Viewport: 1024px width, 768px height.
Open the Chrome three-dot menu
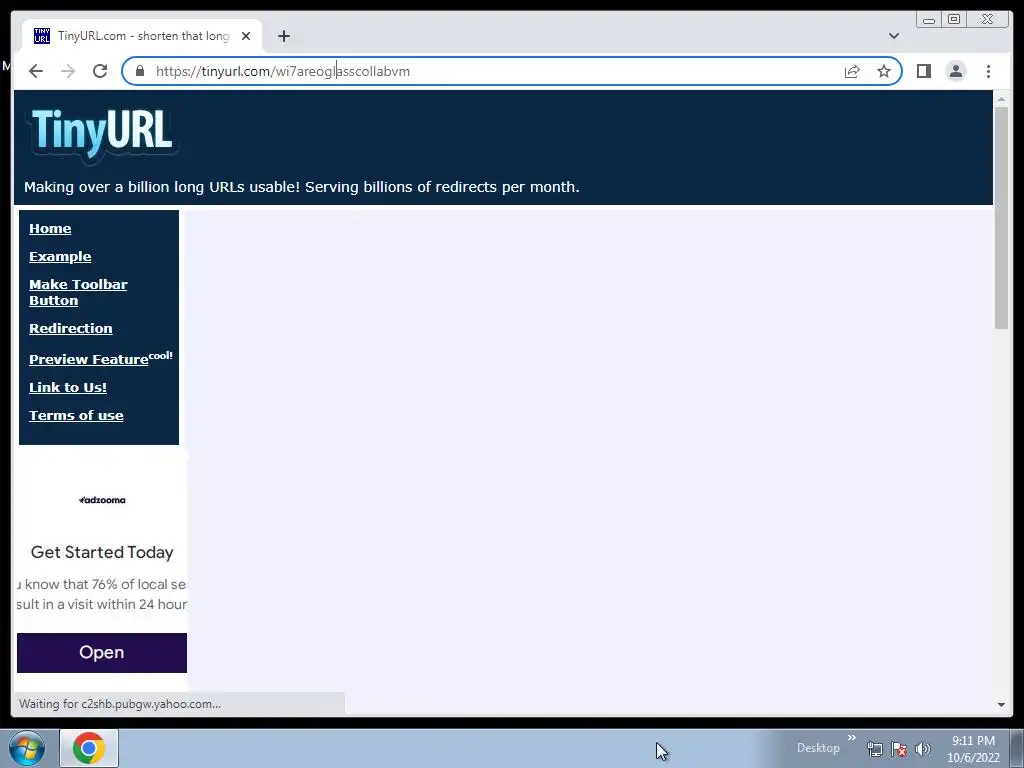[x=988, y=71]
